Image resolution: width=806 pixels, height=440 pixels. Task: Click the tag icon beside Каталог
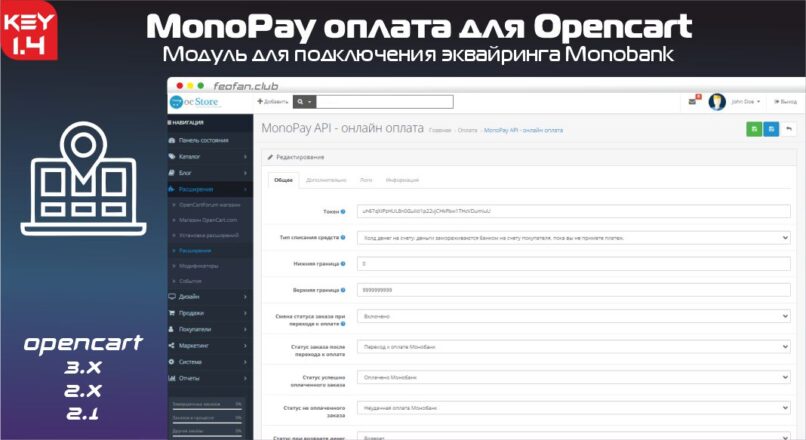[x=172, y=156]
